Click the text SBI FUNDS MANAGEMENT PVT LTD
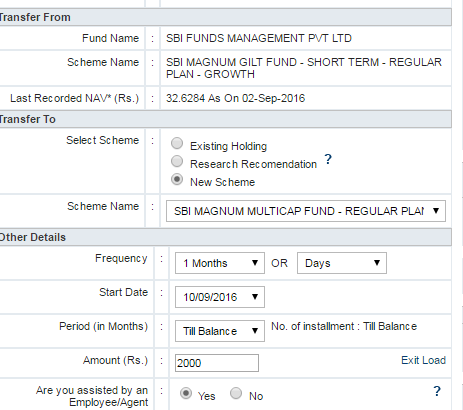The height and width of the screenshot is (410, 463). (x=259, y=38)
